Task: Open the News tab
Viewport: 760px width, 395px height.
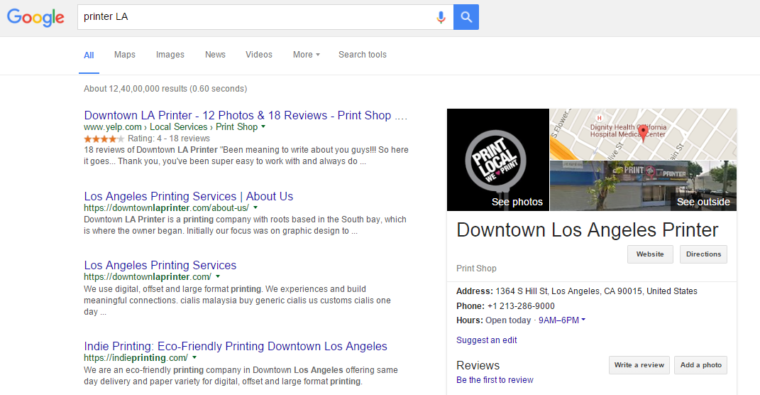Action: [x=215, y=55]
